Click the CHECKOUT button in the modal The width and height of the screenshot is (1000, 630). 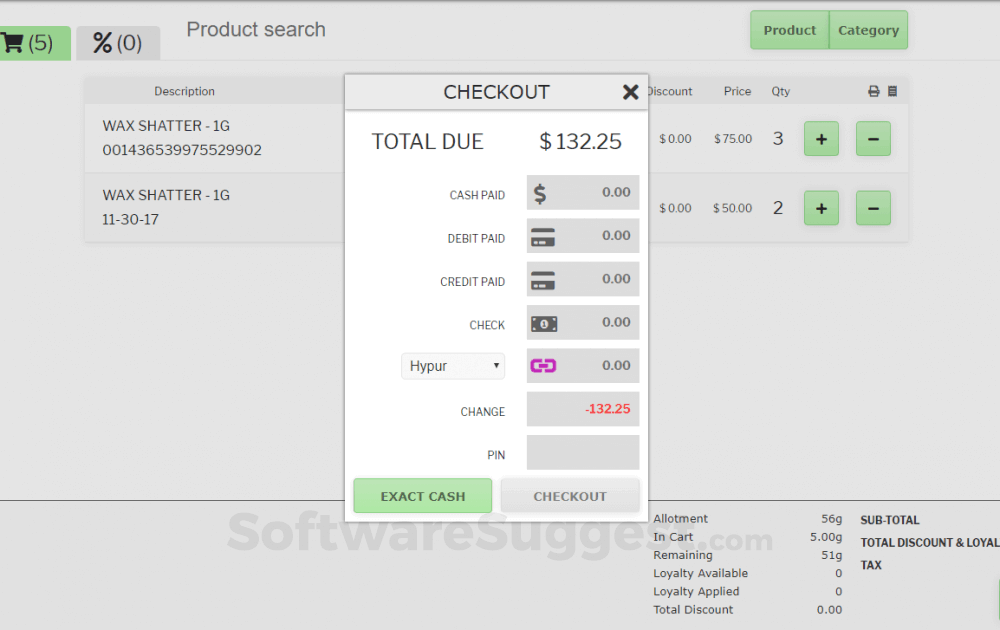tap(570, 495)
